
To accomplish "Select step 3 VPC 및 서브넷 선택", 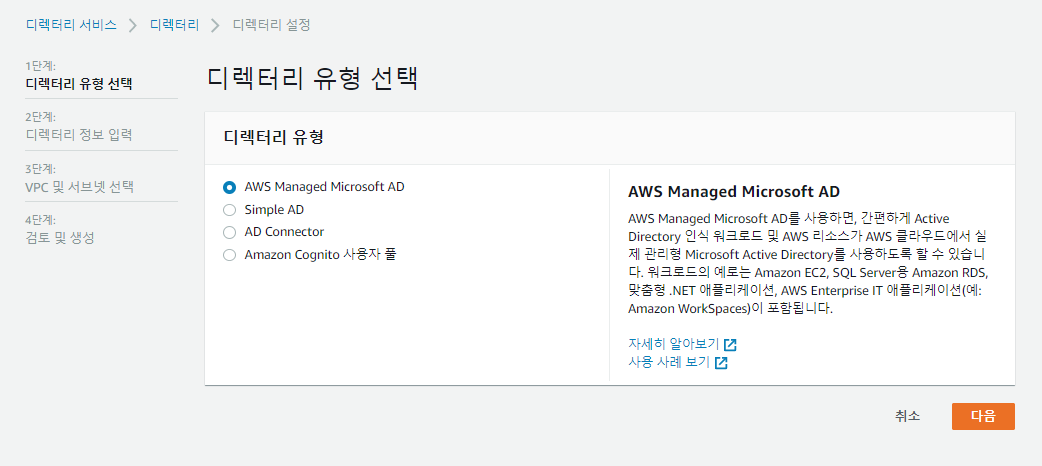I will pyautogui.click(x=79, y=187).
